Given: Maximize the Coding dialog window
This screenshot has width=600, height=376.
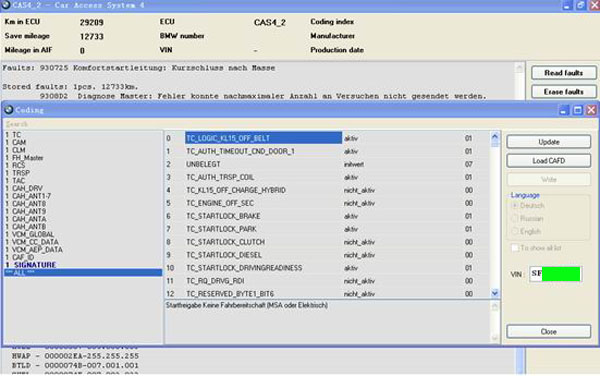Looking at the screenshot, I should click(x=577, y=110).
